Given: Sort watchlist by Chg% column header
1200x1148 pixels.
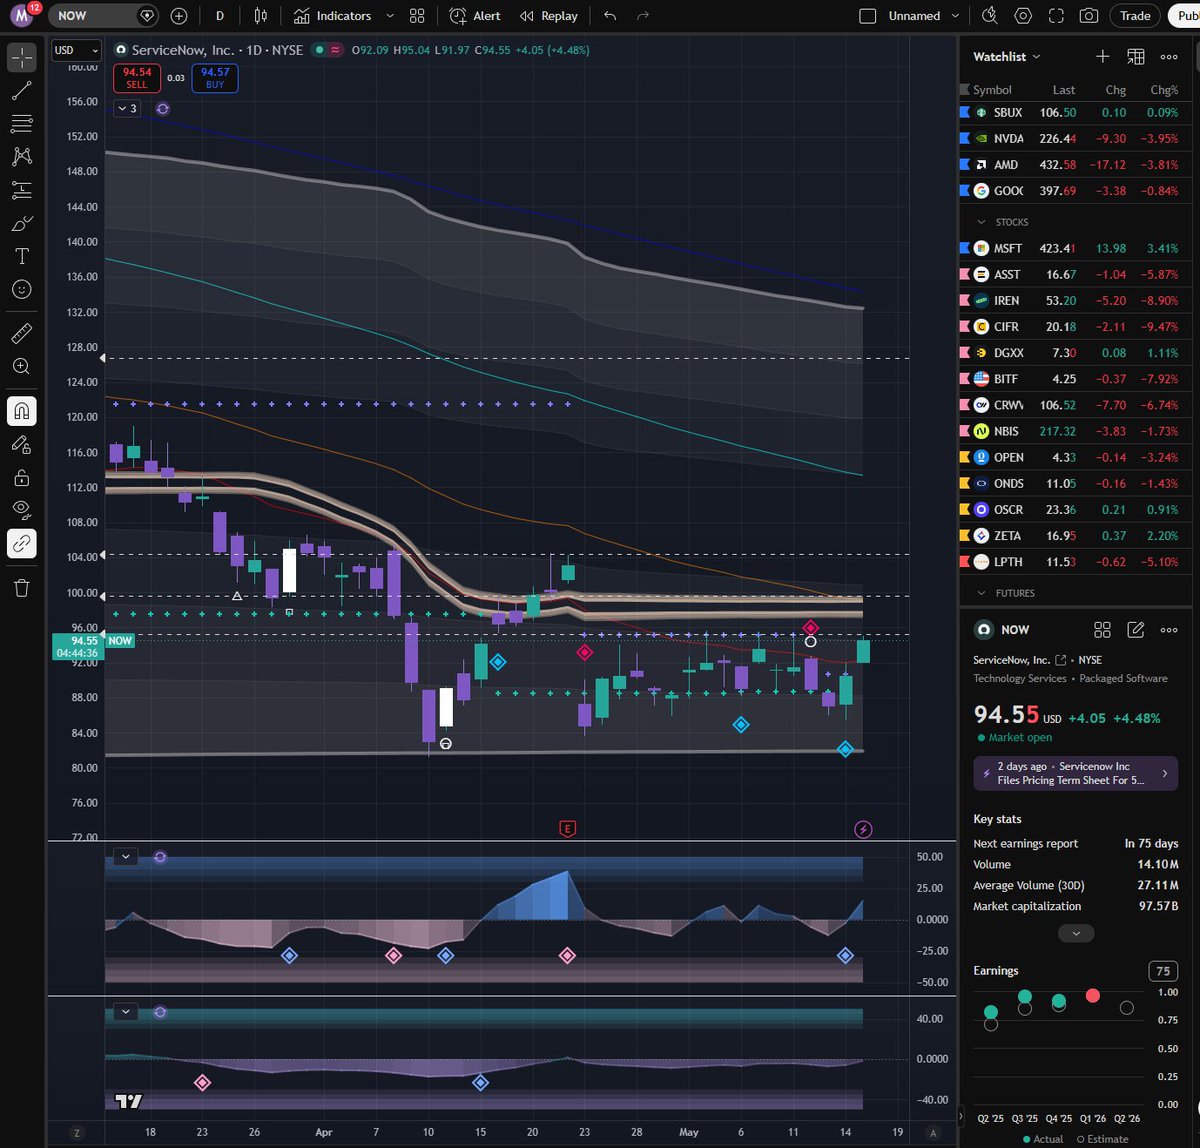Looking at the screenshot, I should click(1164, 89).
